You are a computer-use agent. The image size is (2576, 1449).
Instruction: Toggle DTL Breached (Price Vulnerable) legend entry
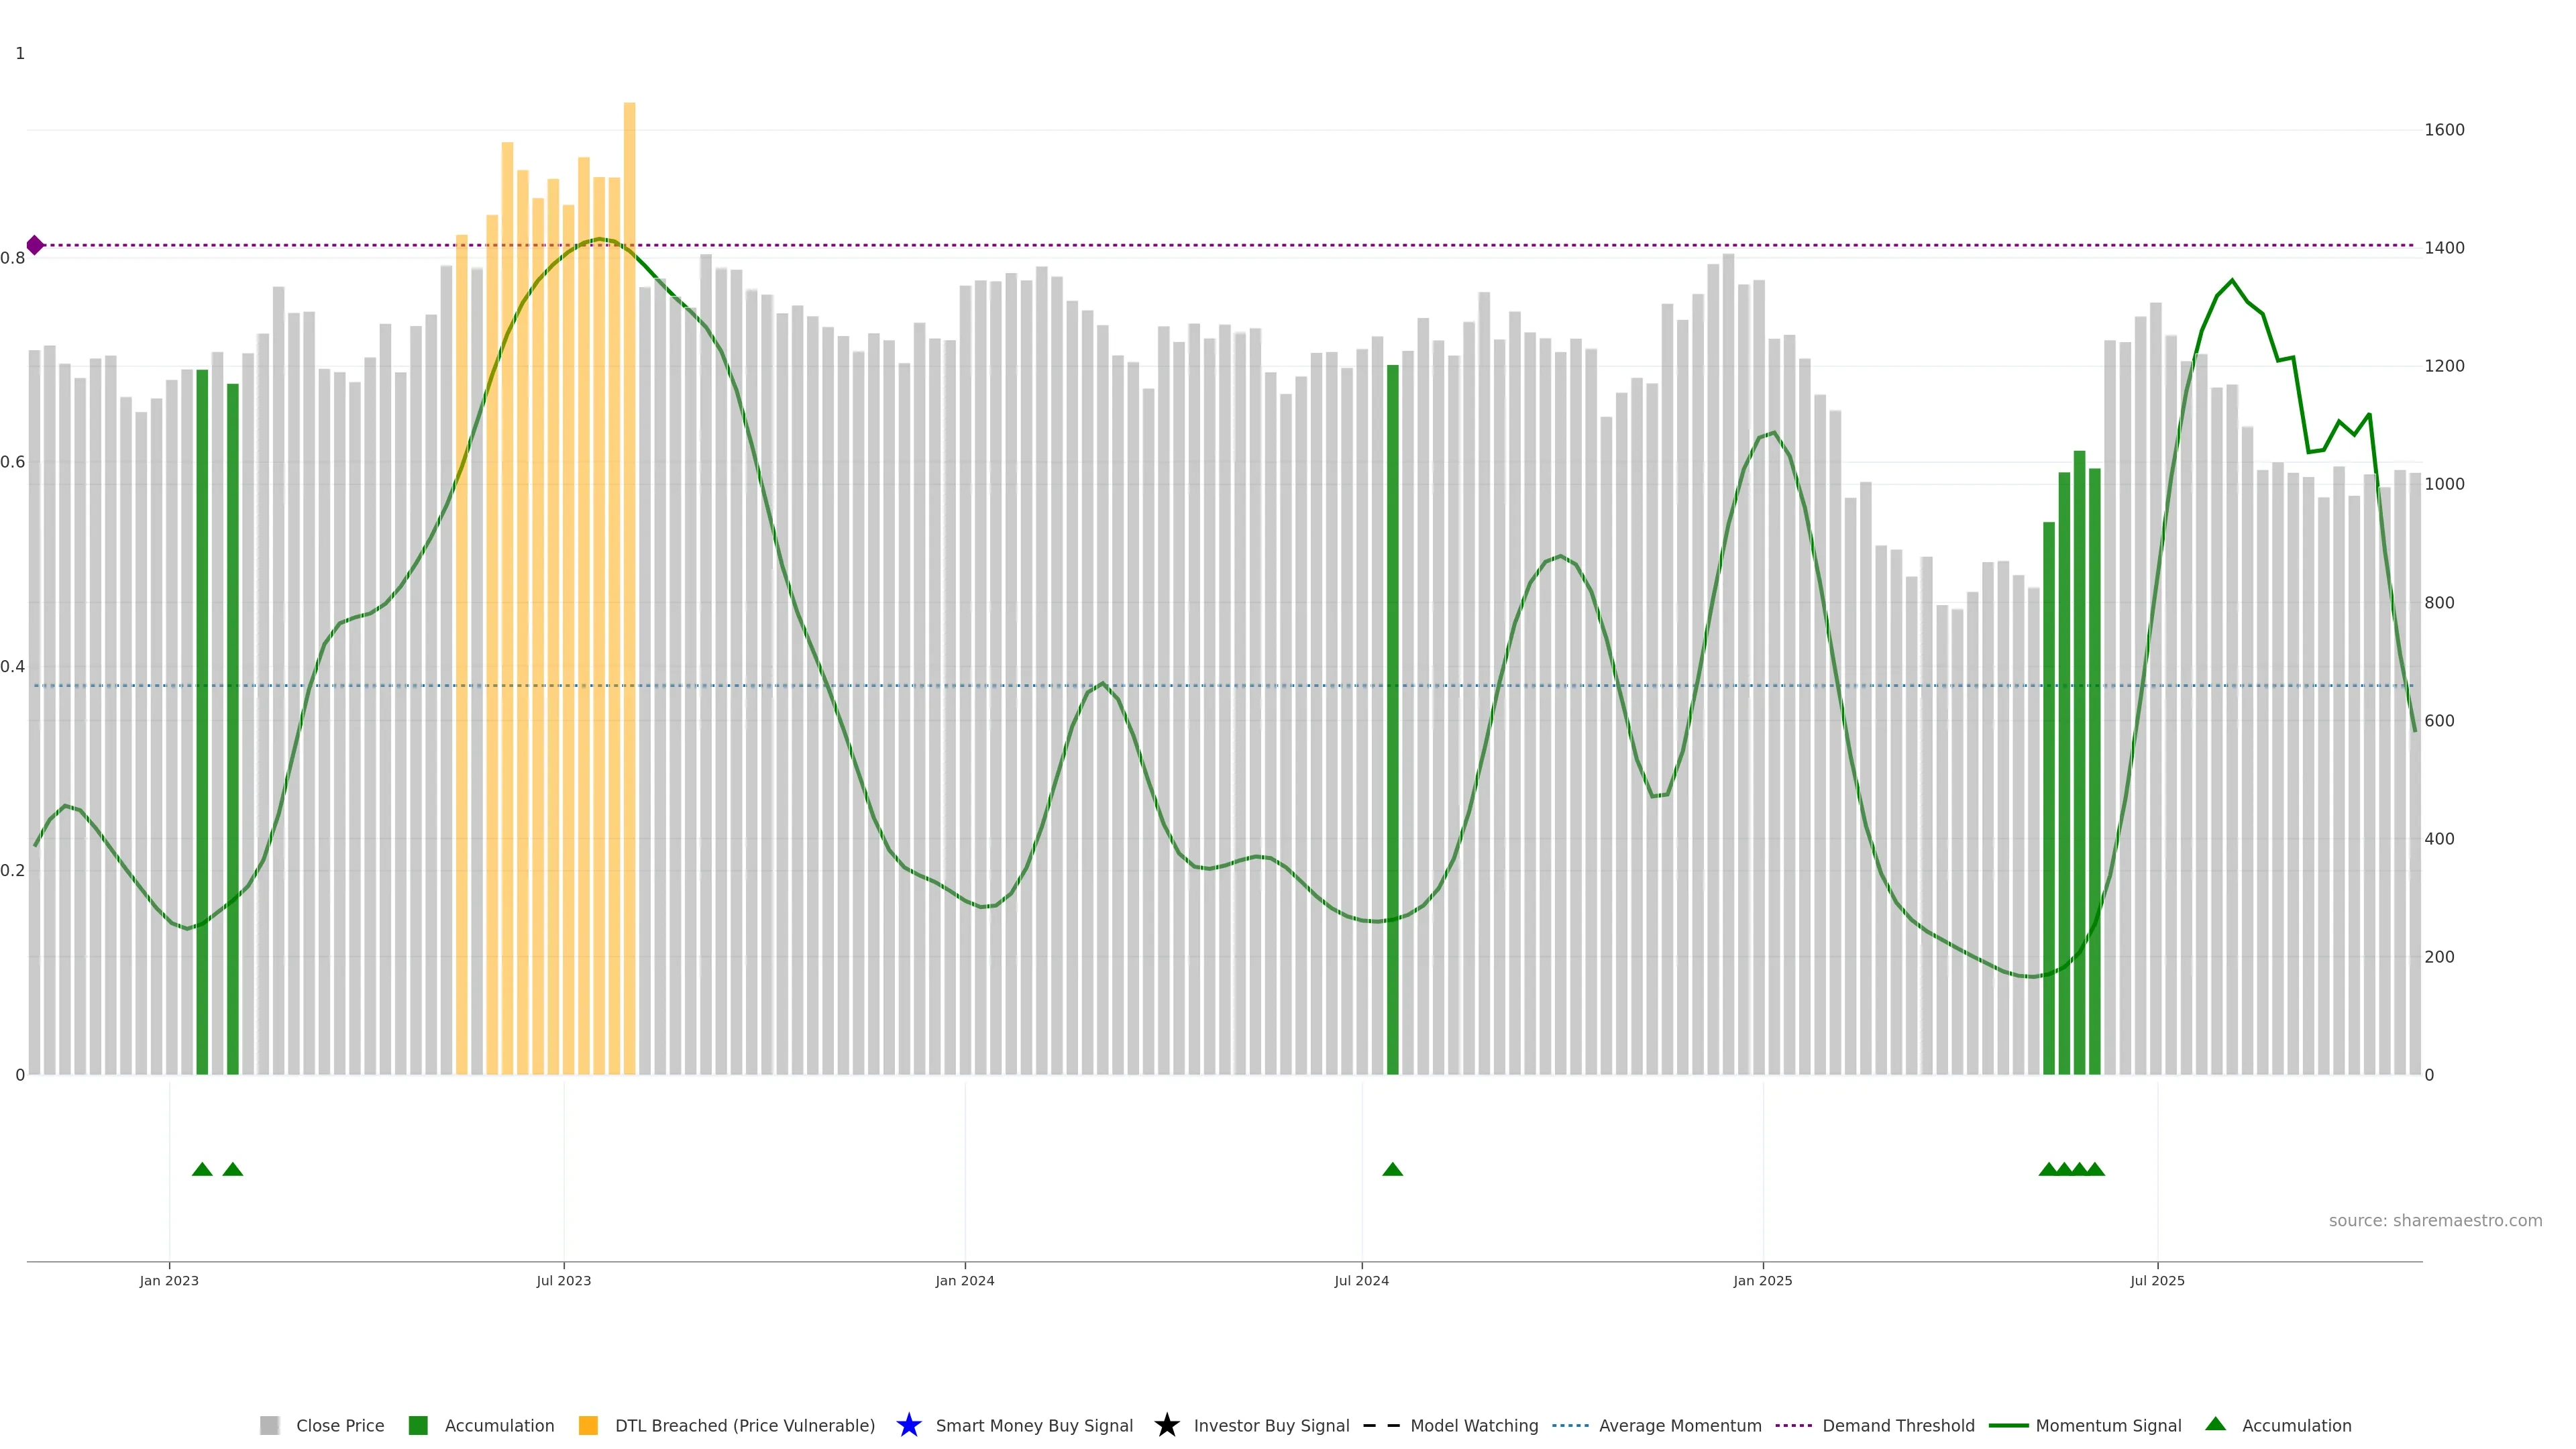point(744,1425)
